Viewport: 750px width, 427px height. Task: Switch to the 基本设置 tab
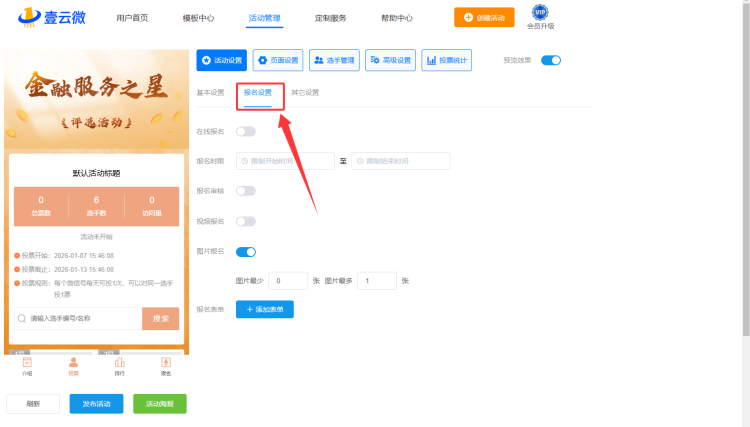click(210, 93)
